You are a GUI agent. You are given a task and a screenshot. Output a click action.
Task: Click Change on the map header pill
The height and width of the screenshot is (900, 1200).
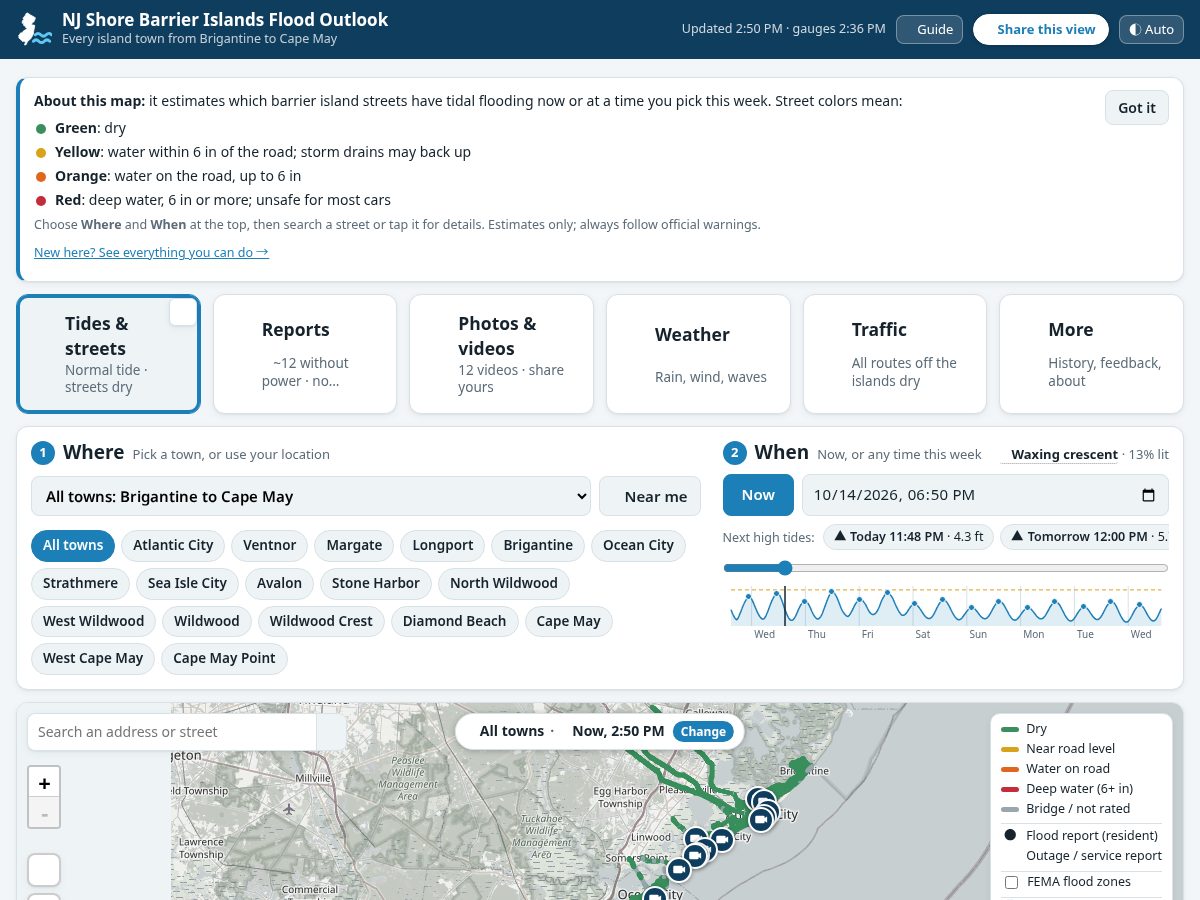click(703, 731)
